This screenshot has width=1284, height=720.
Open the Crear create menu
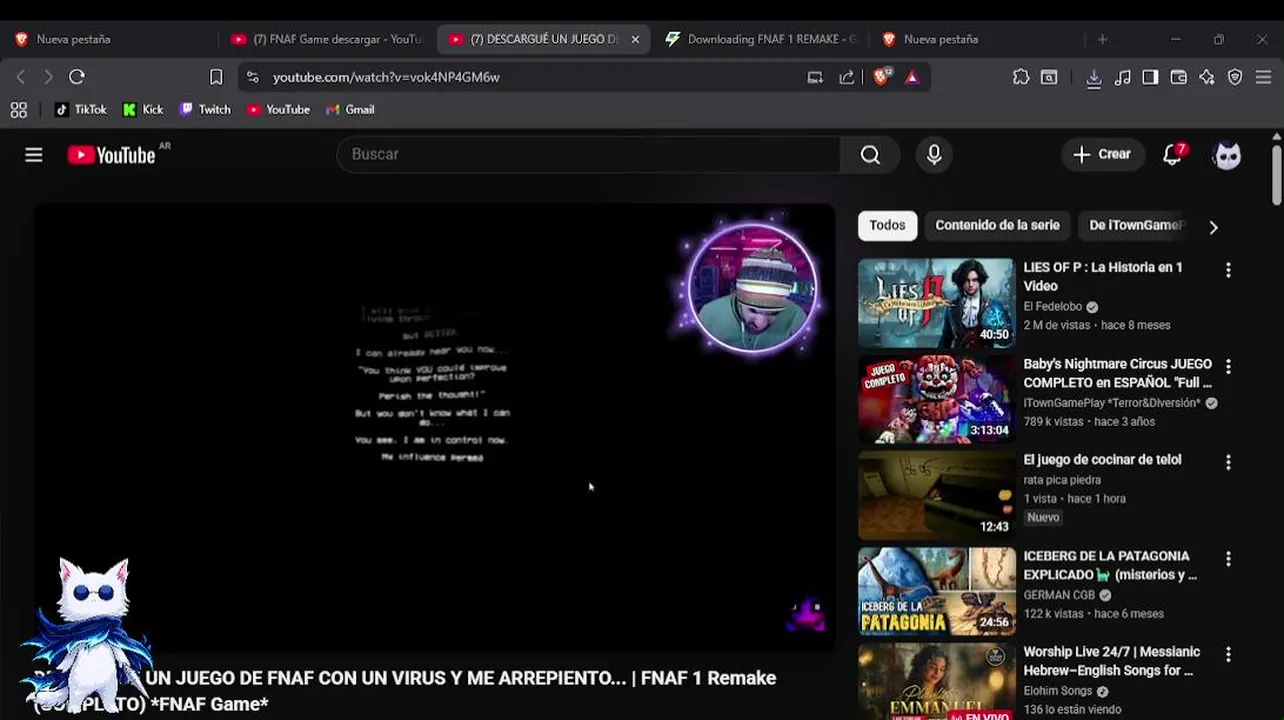1102,154
